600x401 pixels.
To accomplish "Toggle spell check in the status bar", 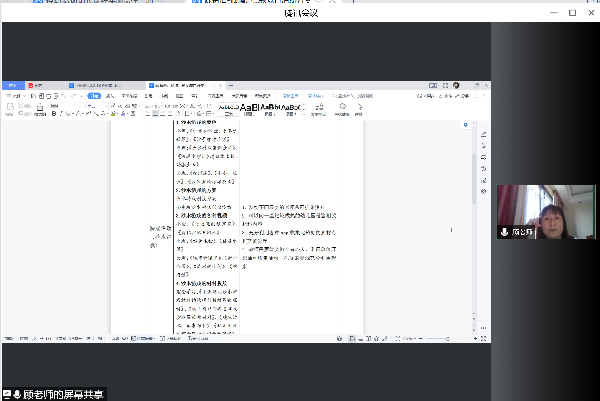I will [142, 339].
